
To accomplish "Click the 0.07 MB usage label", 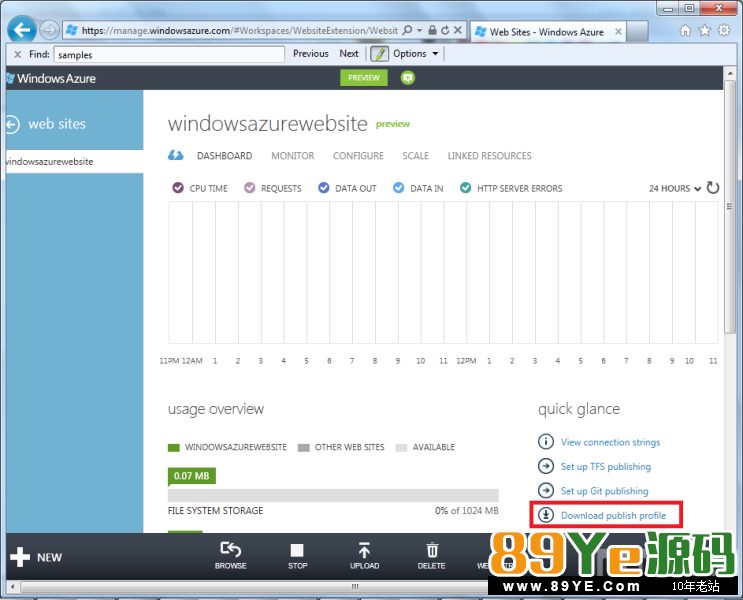I will point(191,476).
